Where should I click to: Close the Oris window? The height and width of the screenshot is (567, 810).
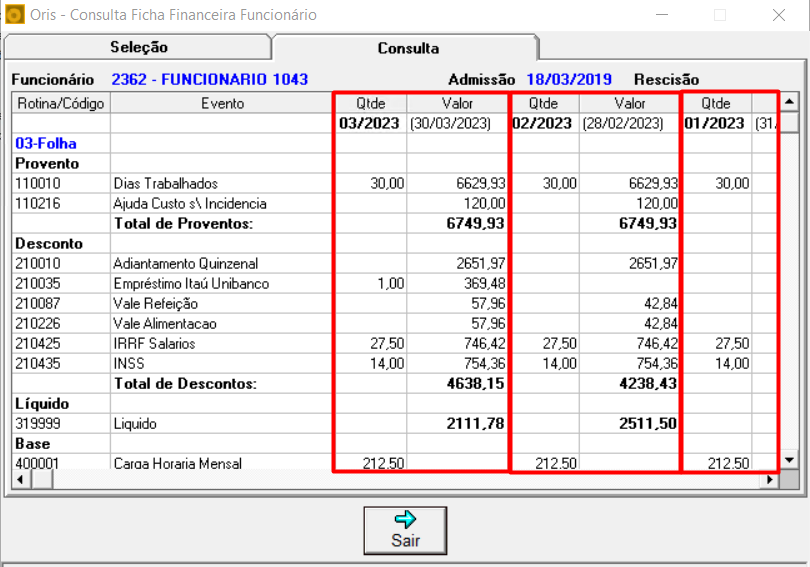[x=778, y=15]
